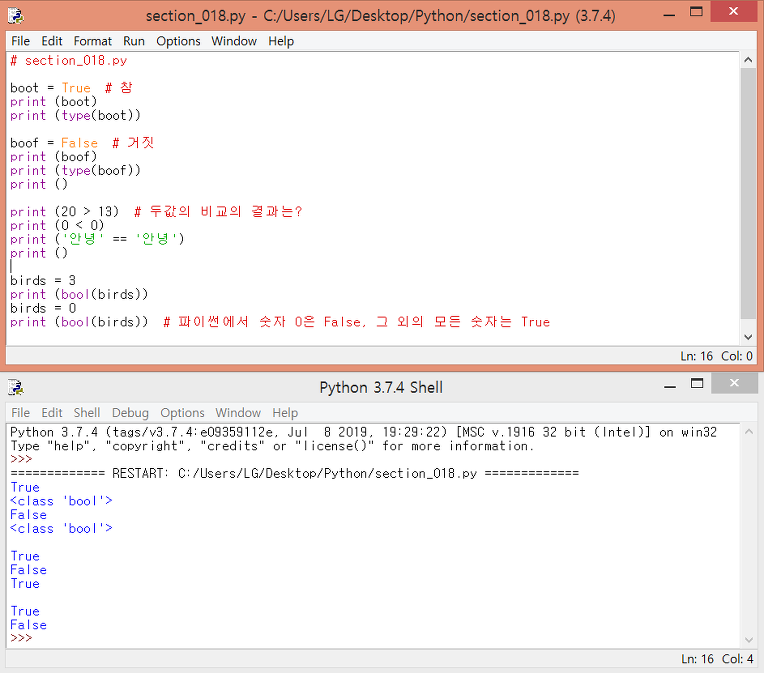Open the File menu in the editor window
This screenshot has width=764, height=673.
[x=20, y=41]
